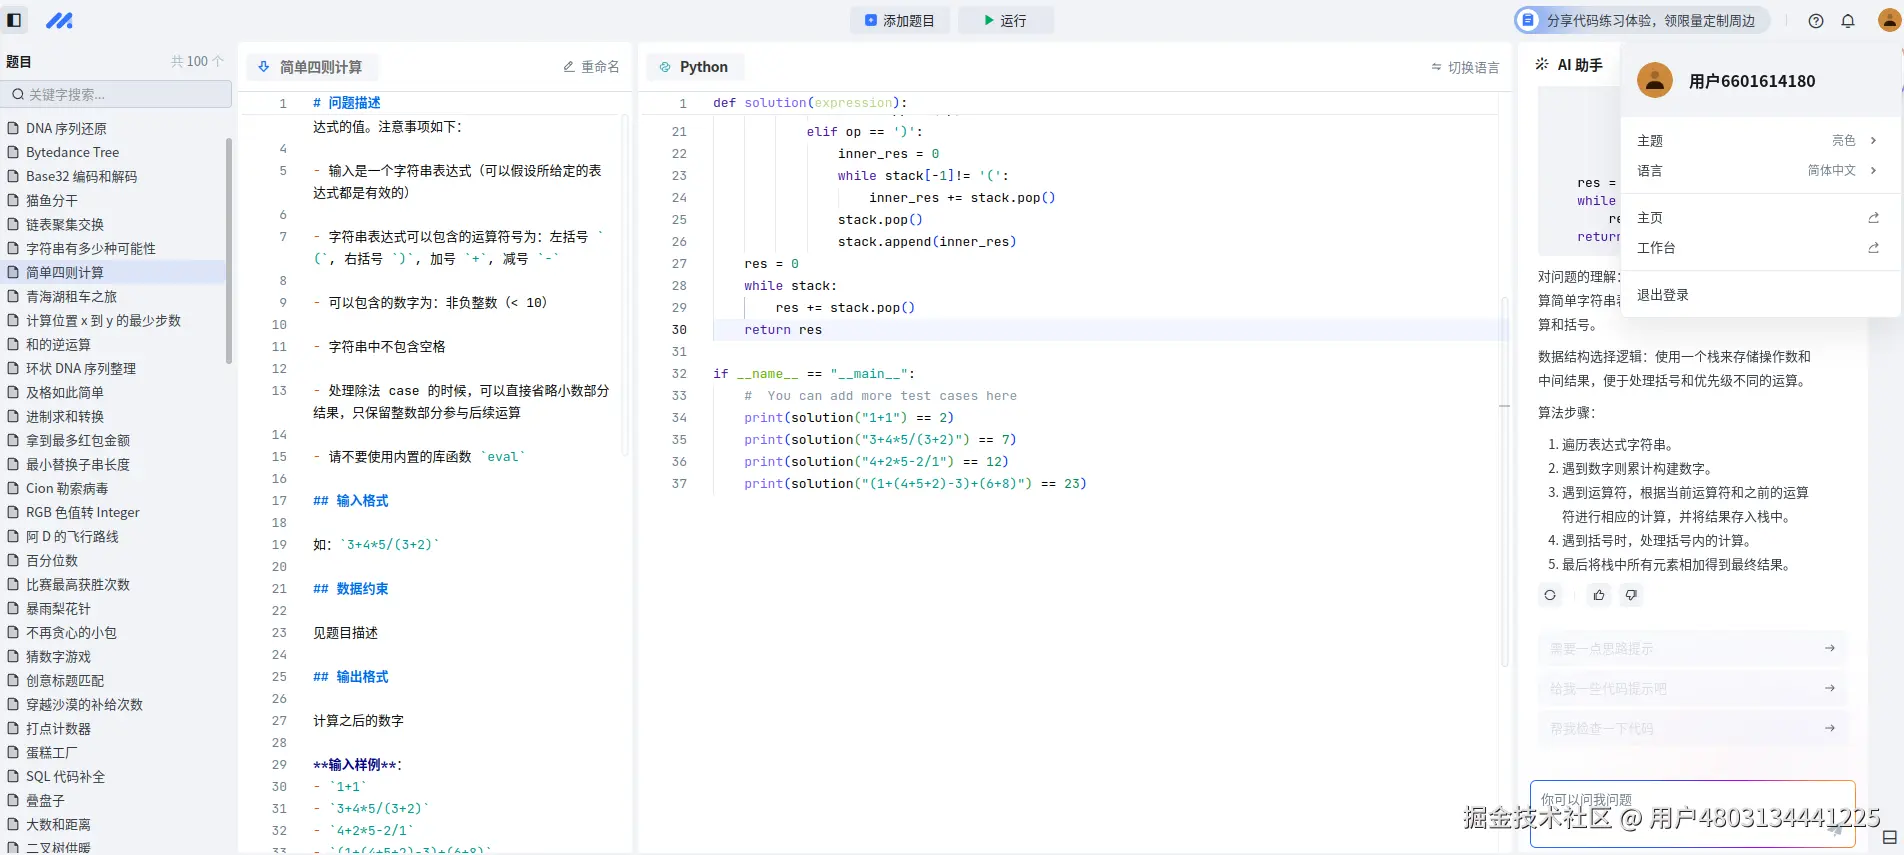
Task: Collapse the left sidebar panel icon
Action: click(14, 20)
